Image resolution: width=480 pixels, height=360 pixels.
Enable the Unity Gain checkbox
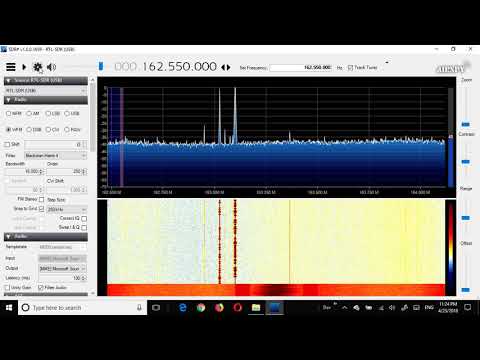[x=7, y=287]
